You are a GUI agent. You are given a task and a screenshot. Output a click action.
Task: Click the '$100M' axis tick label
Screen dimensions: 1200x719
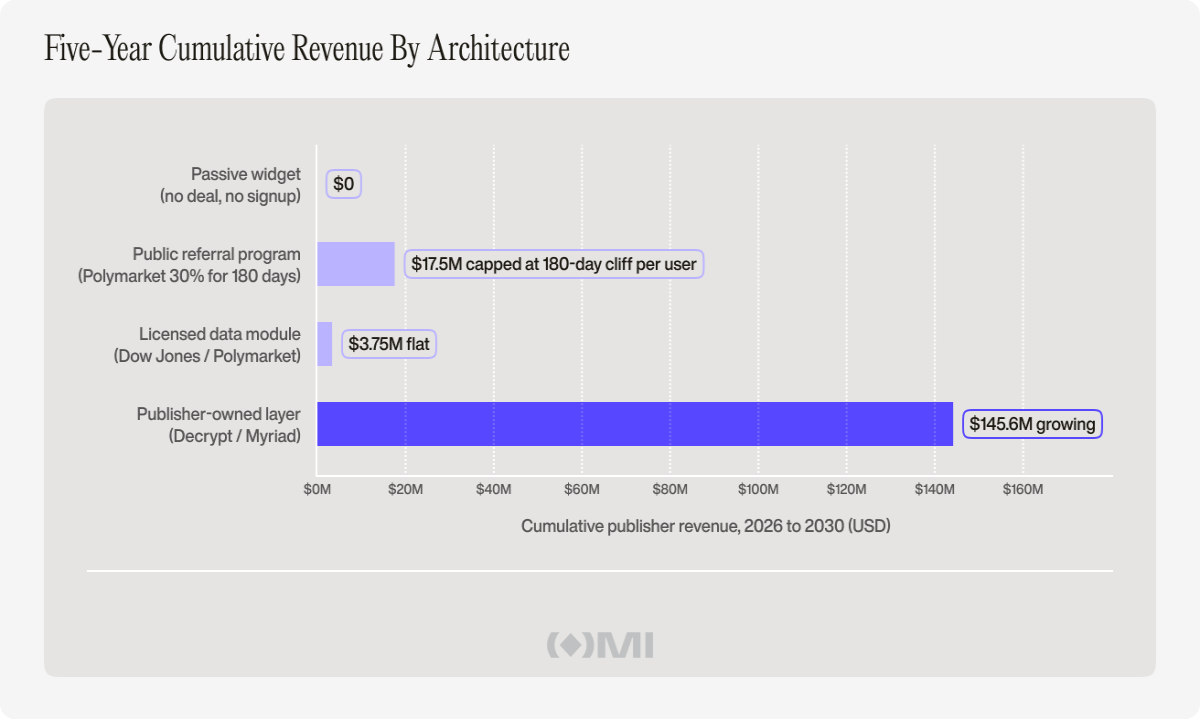[x=758, y=489]
